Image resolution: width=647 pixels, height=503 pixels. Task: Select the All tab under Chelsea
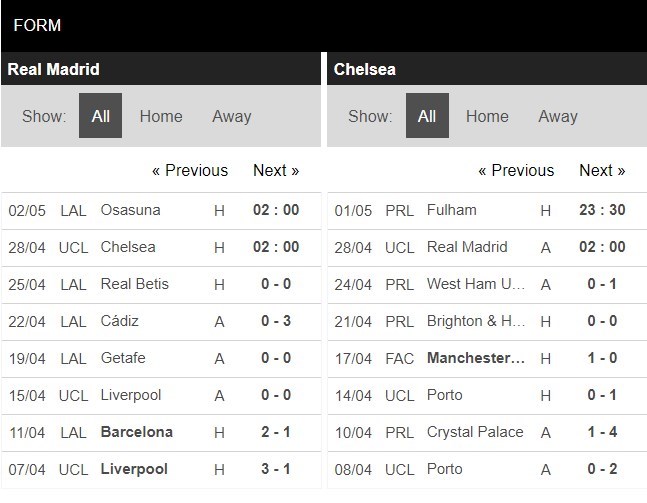(427, 116)
